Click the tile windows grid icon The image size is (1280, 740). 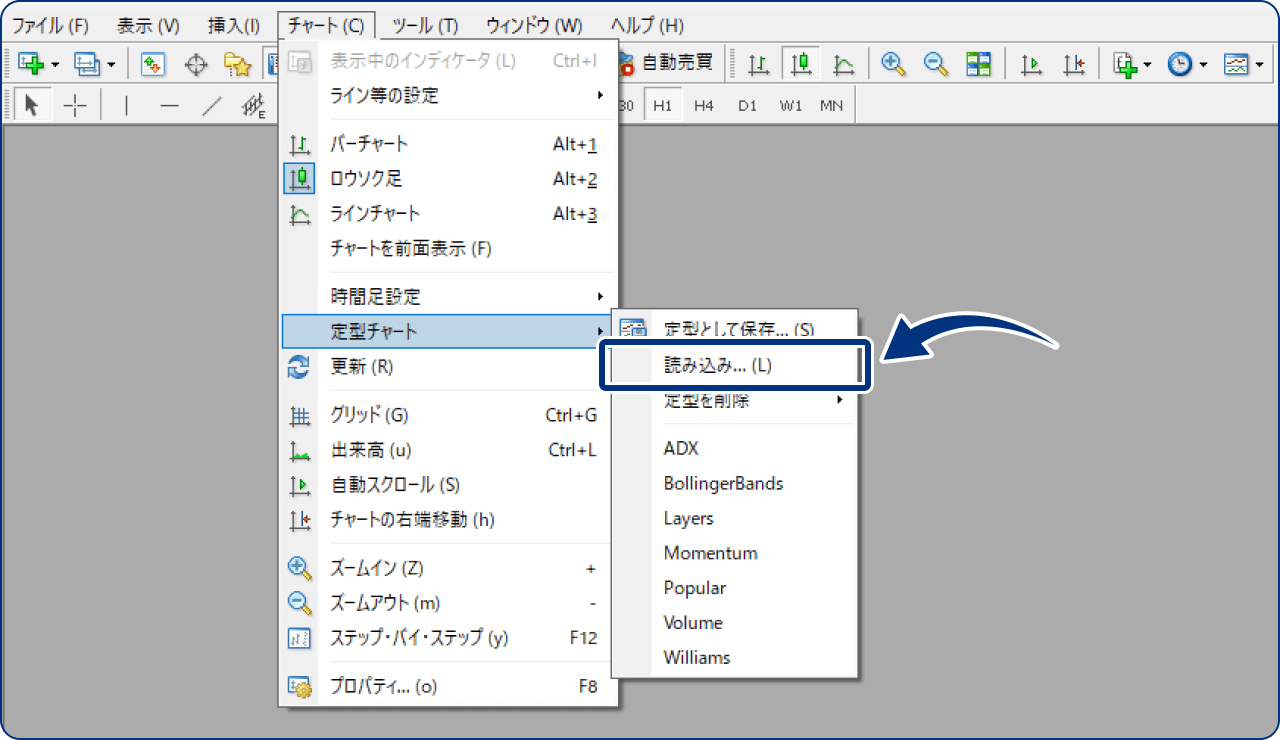[x=978, y=64]
